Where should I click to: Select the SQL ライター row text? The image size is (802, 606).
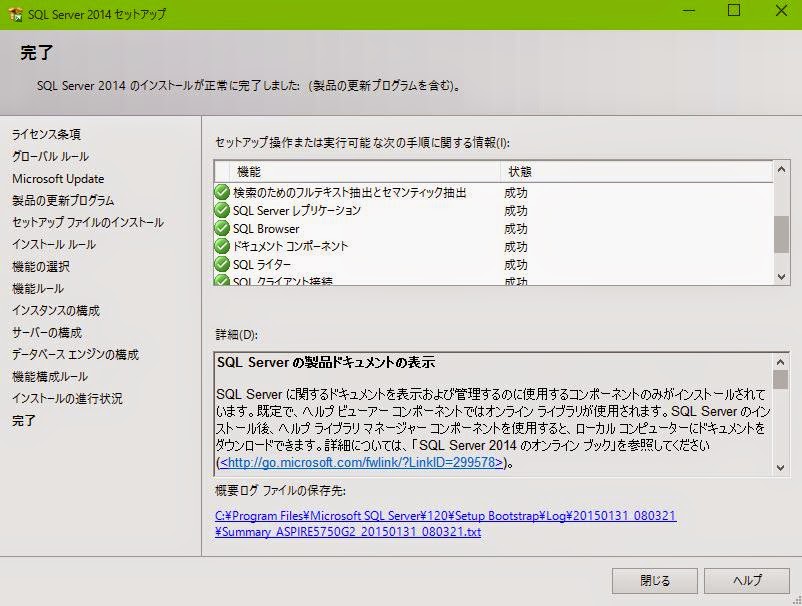(261, 264)
